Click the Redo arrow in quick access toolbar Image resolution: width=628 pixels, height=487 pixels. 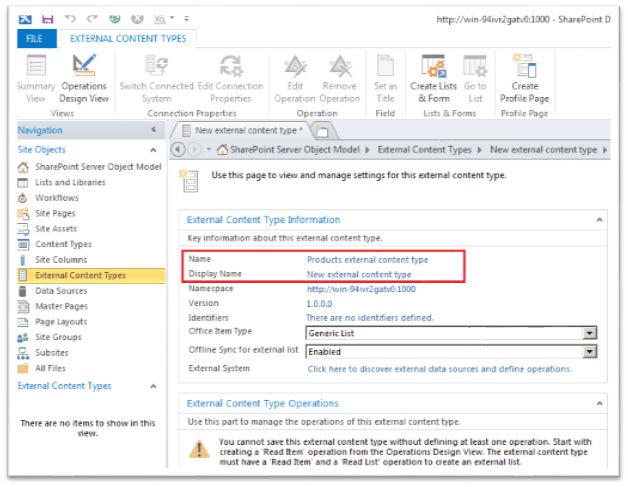93,19
